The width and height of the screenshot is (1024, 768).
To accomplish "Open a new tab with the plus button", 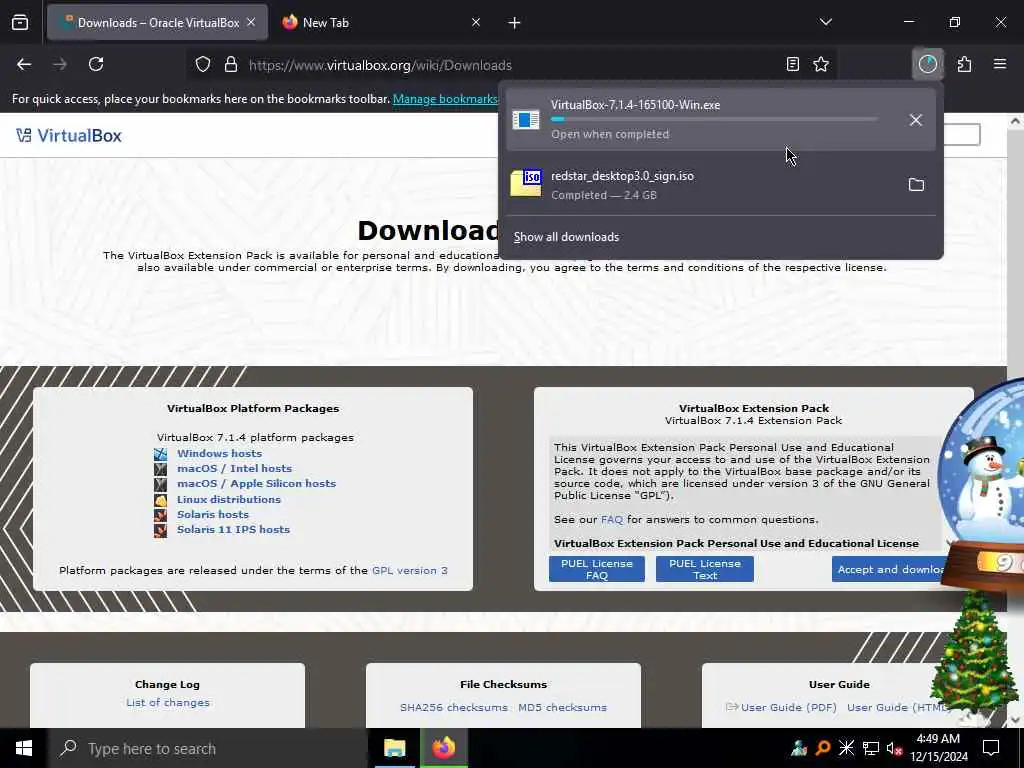I will click(514, 23).
